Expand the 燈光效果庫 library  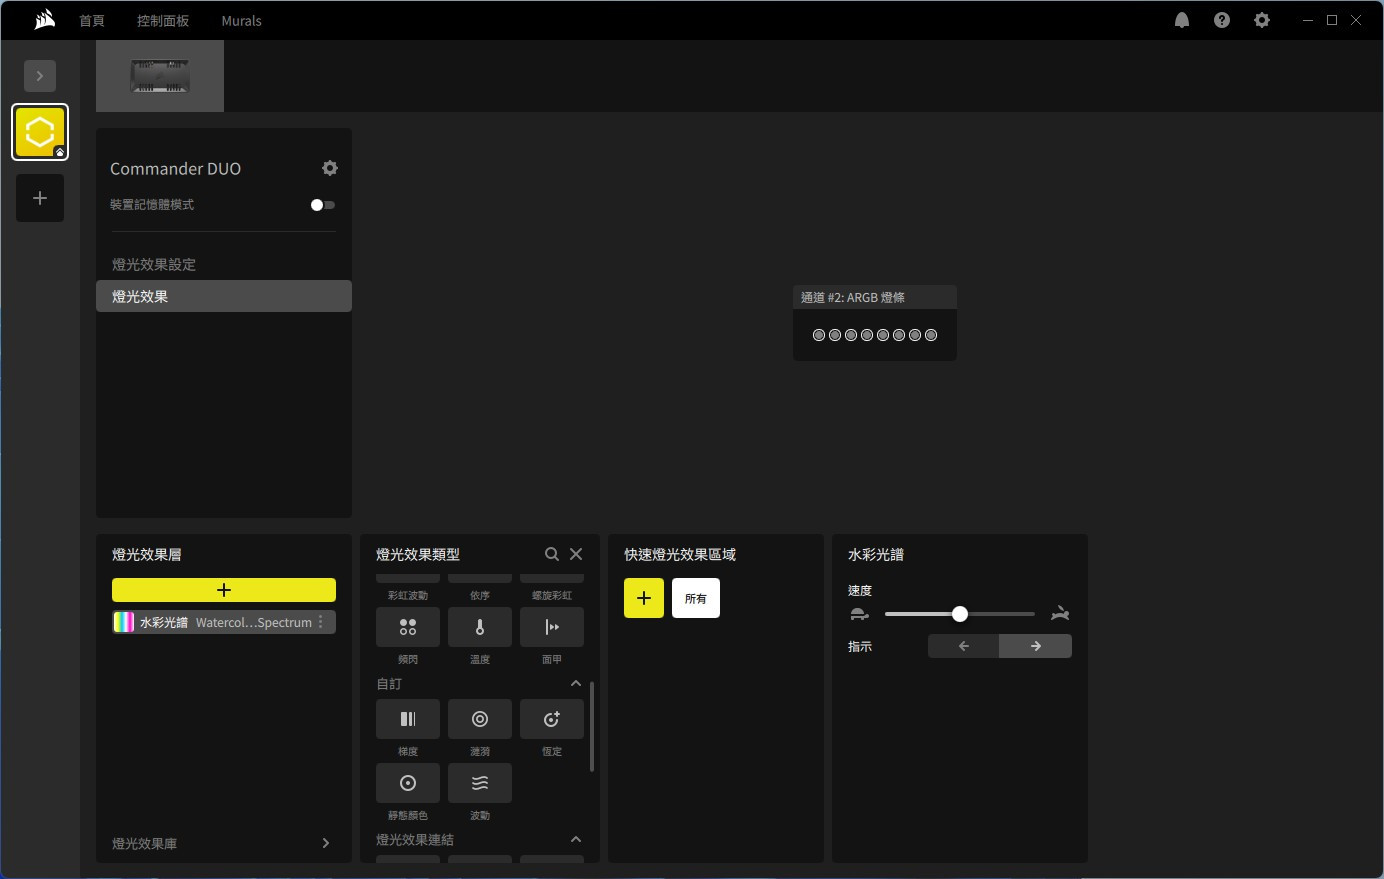(x=326, y=843)
